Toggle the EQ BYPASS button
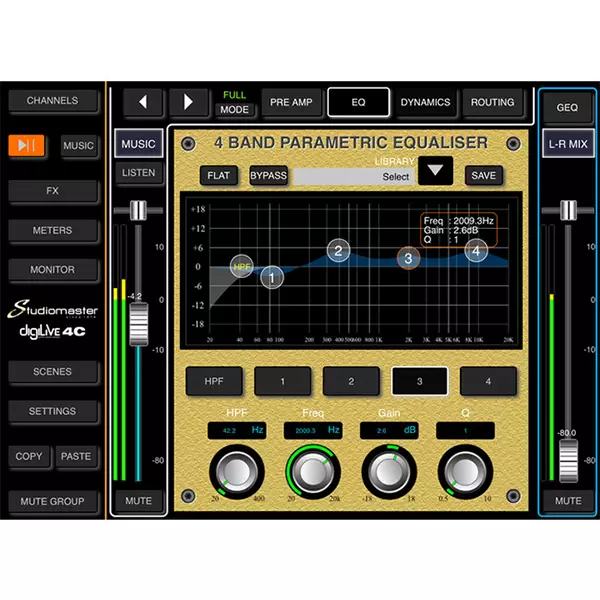Viewport: 600px width, 600px height. coord(268,176)
